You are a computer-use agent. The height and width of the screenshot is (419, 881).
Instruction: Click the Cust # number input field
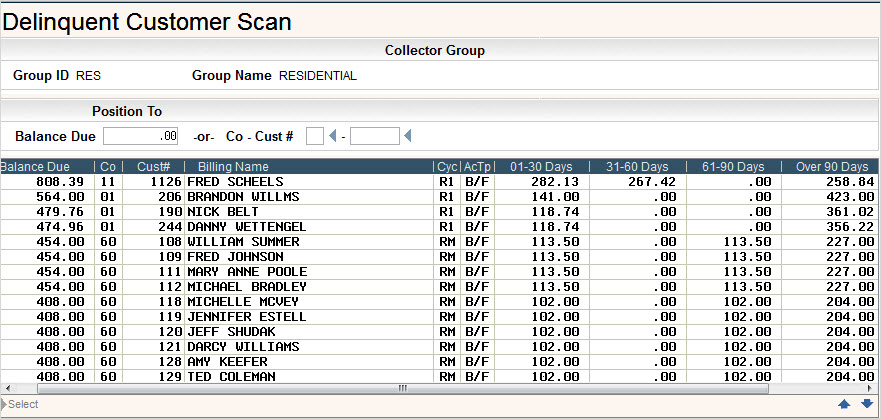pyautogui.click(x=375, y=136)
